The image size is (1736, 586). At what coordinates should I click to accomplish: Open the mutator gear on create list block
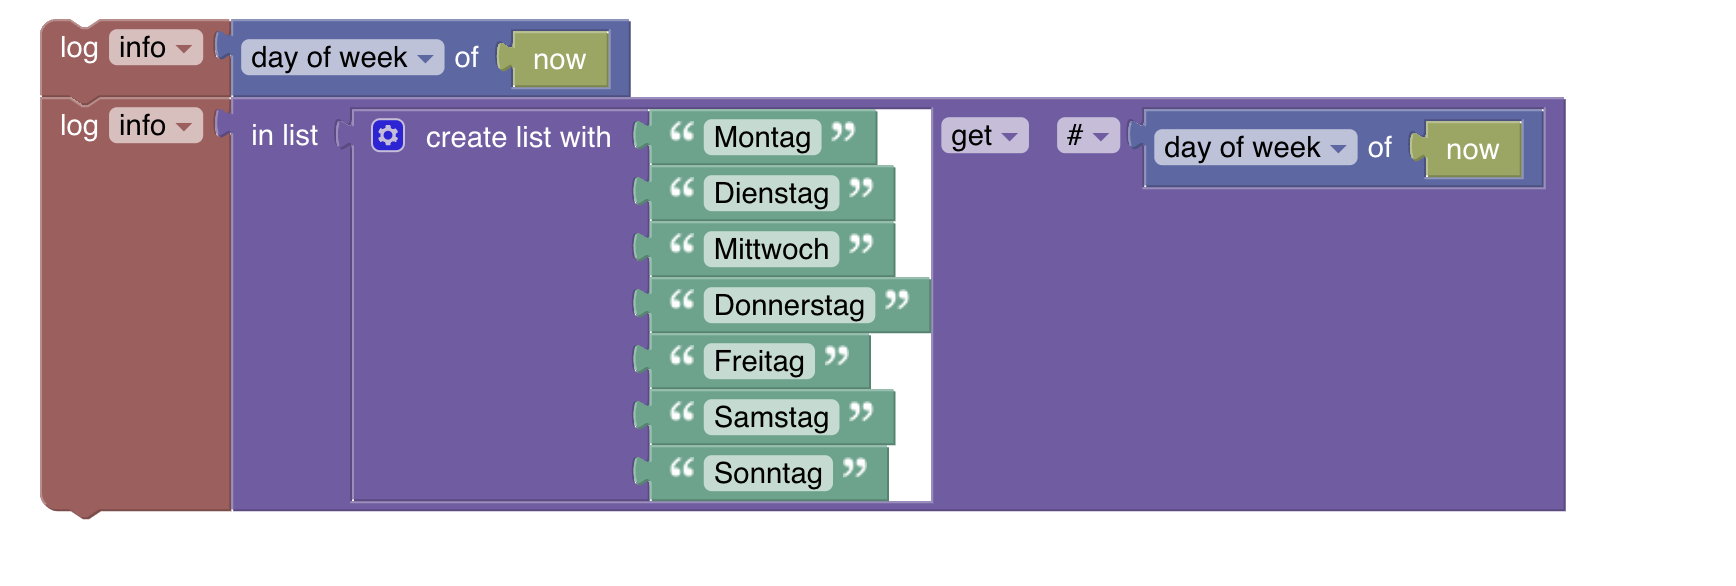click(x=388, y=136)
